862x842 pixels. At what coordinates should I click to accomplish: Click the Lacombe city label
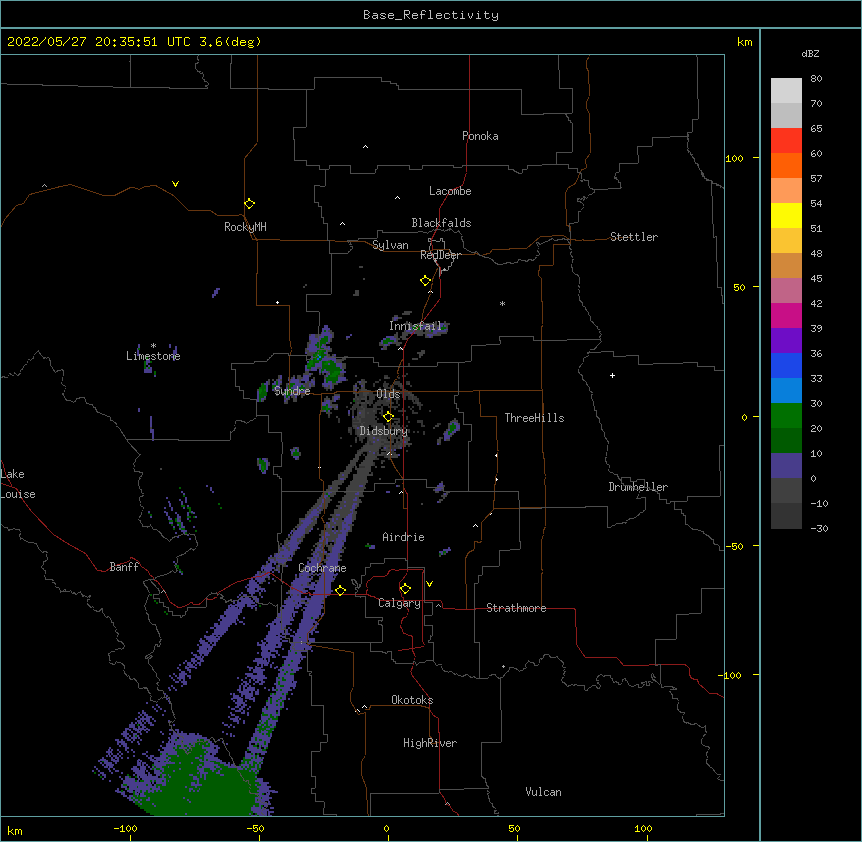450,191
